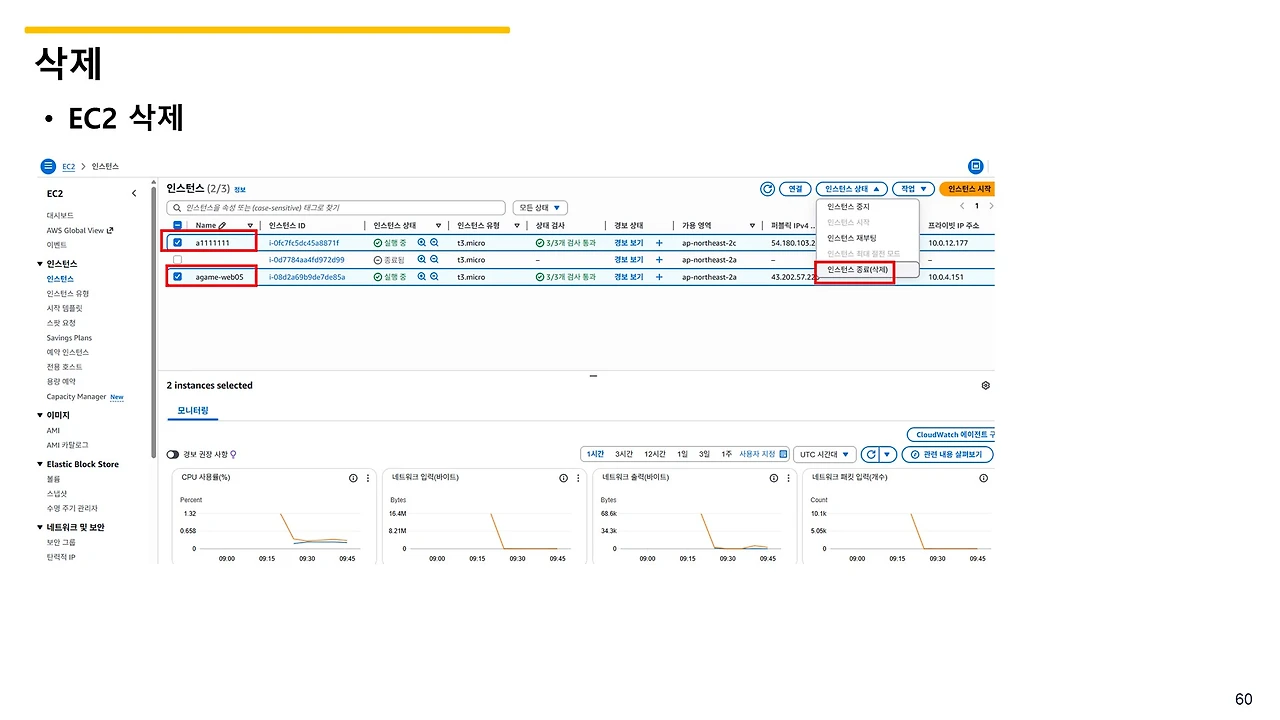Open the 작업 actions dropdown

[x=914, y=188]
